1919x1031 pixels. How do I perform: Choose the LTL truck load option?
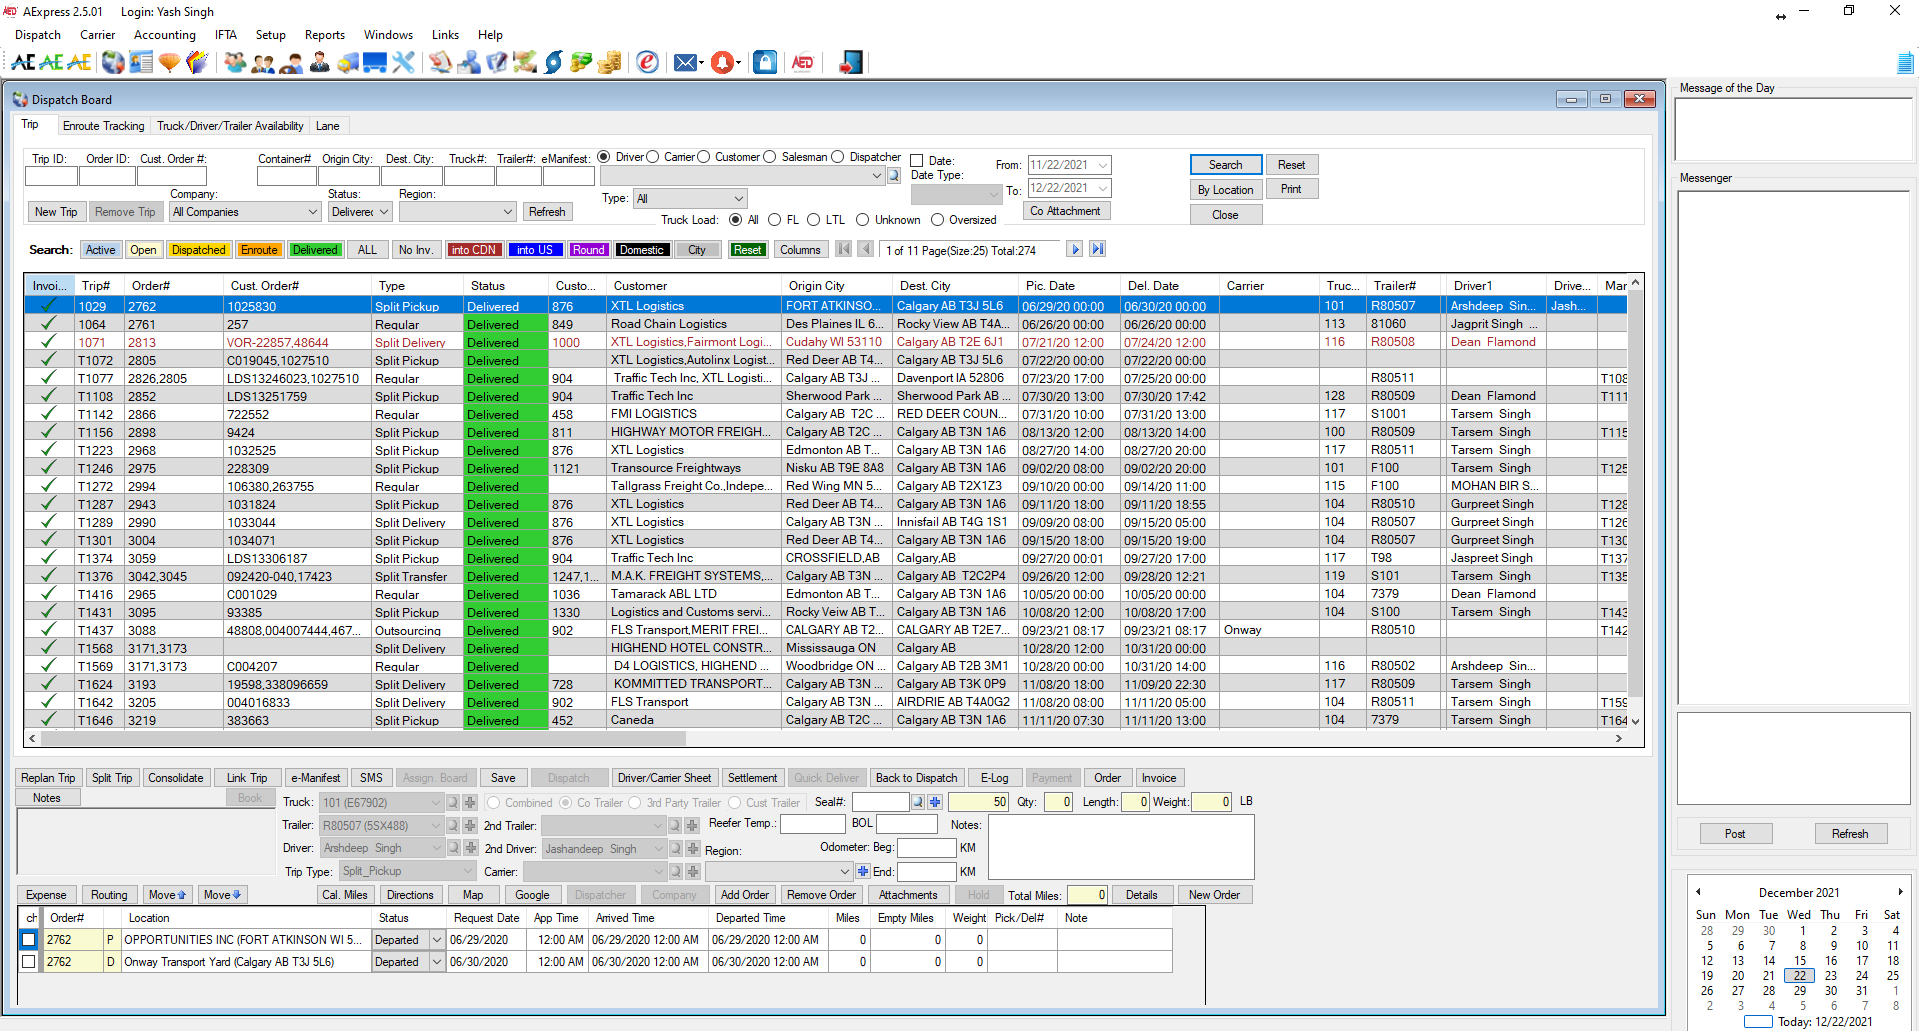click(x=814, y=219)
